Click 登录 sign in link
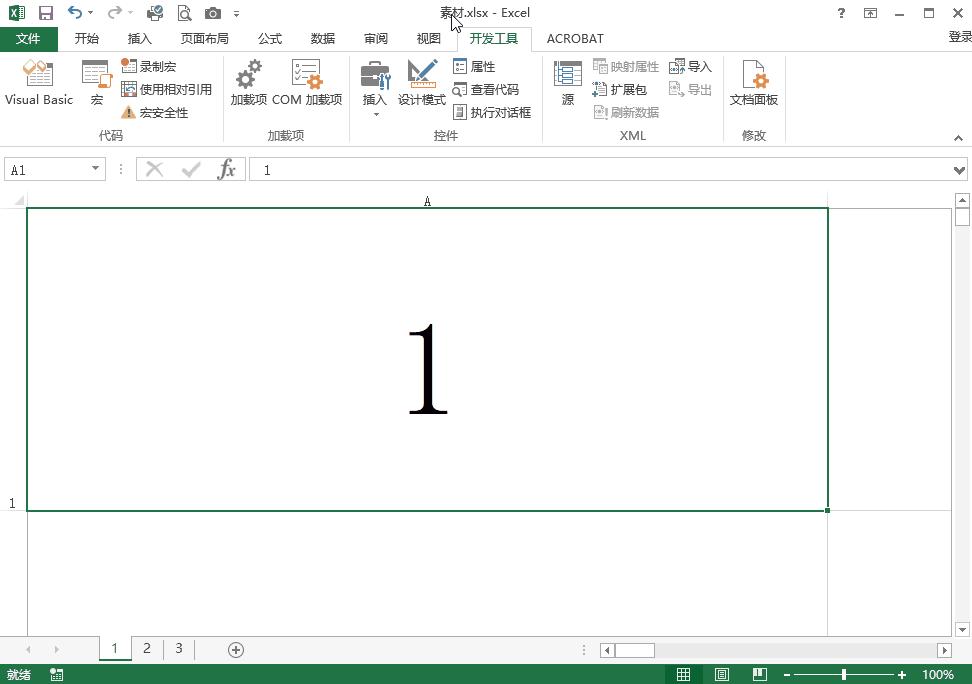This screenshot has height=684, width=972. [960, 37]
